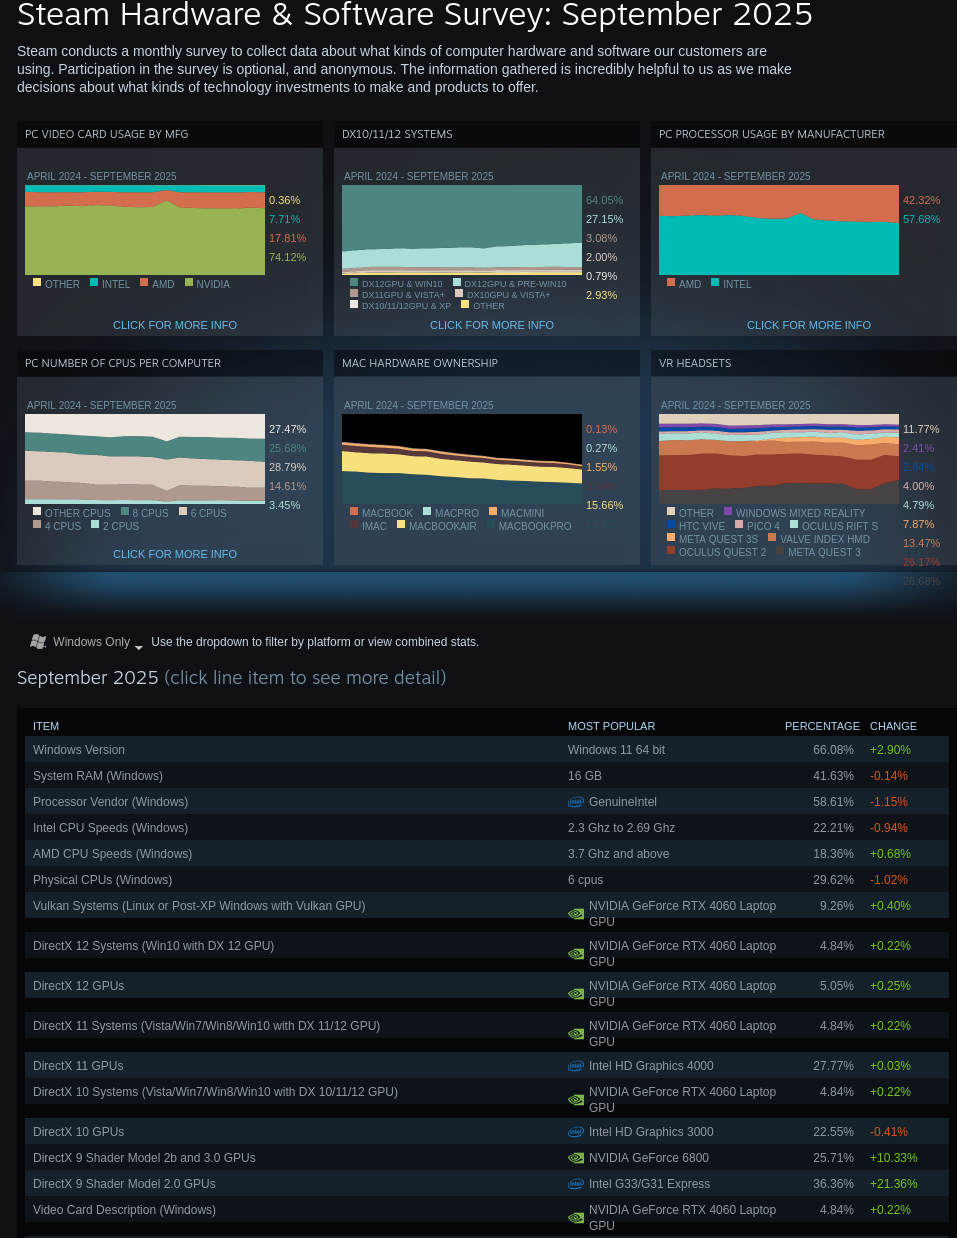Click the '57.68%' Intel share label
This screenshot has height=1238, width=957.
[921, 219]
